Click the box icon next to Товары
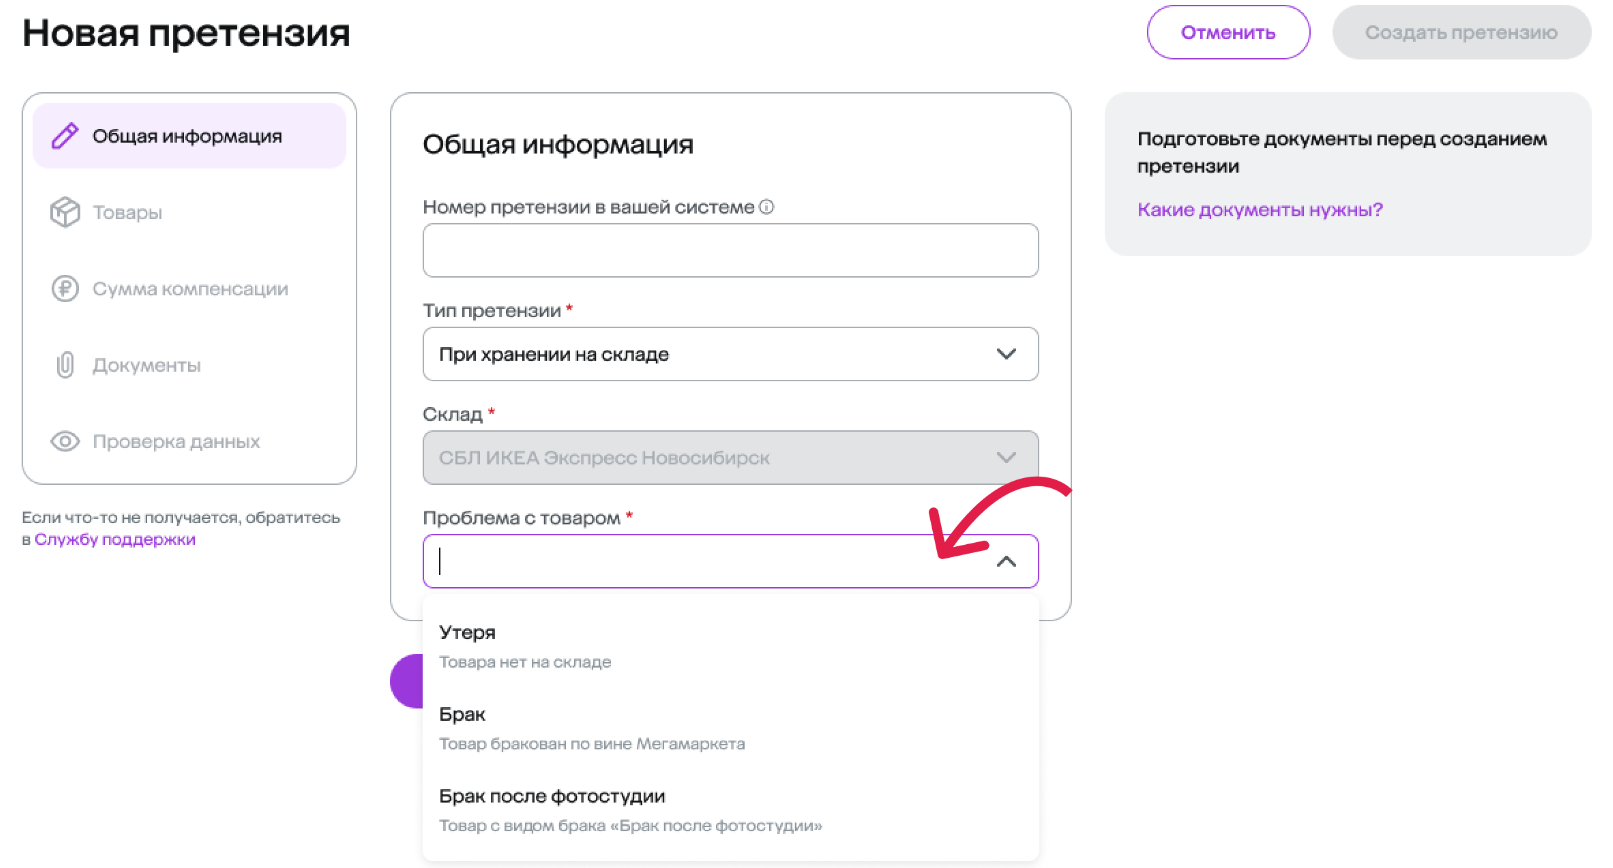The width and height of the screenshot is (1613, 868). 65,212
